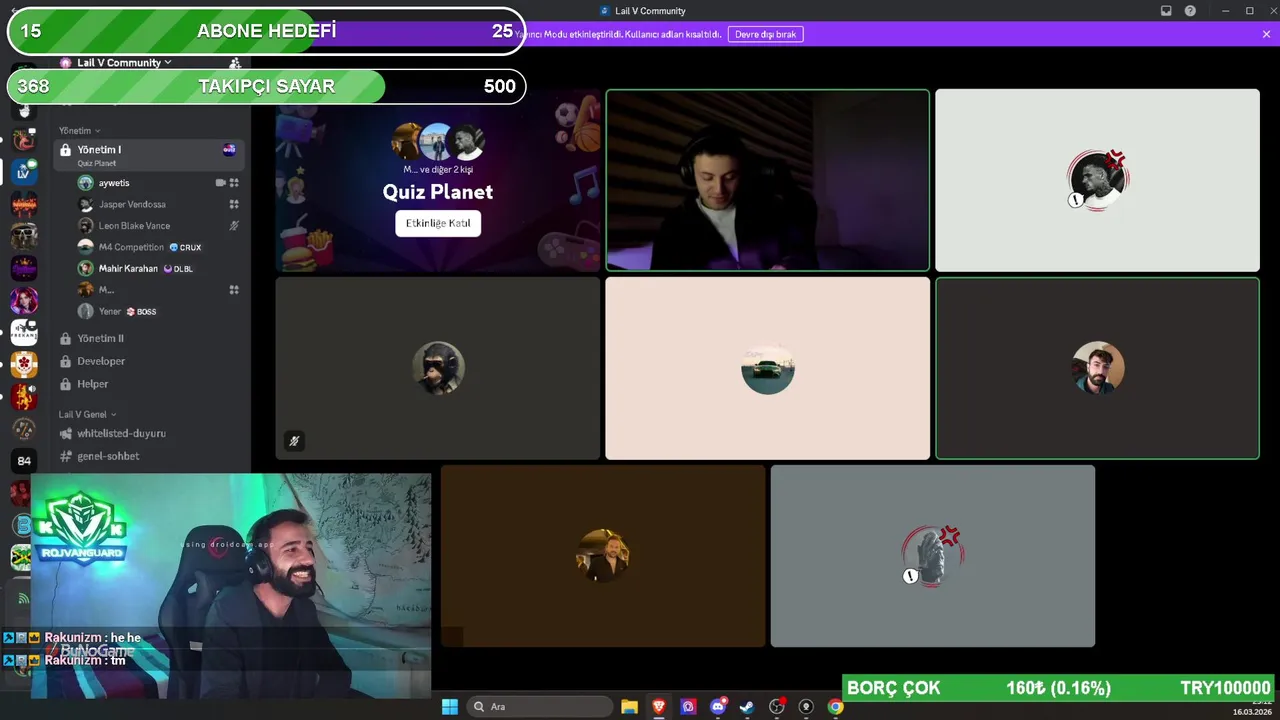1280x720 pixels.
Task: Collapse the Lail V Genel category
Action: pyautogui.click(x=87, y=414)
